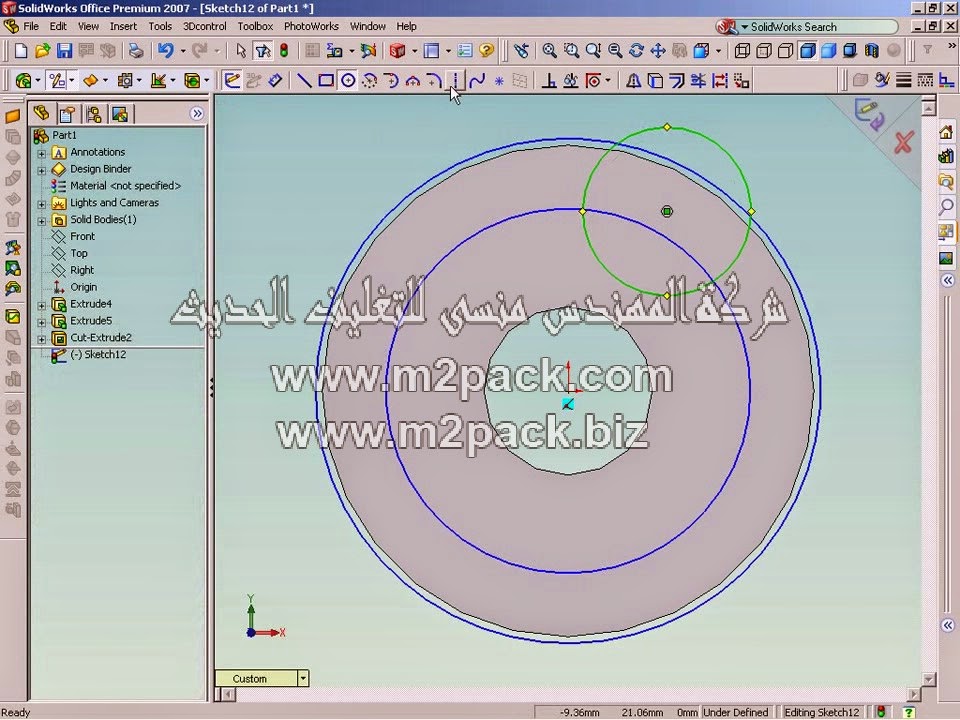Click the Rotate View icon
Viewport: 960px width, 720px height.
pos(636,51)
